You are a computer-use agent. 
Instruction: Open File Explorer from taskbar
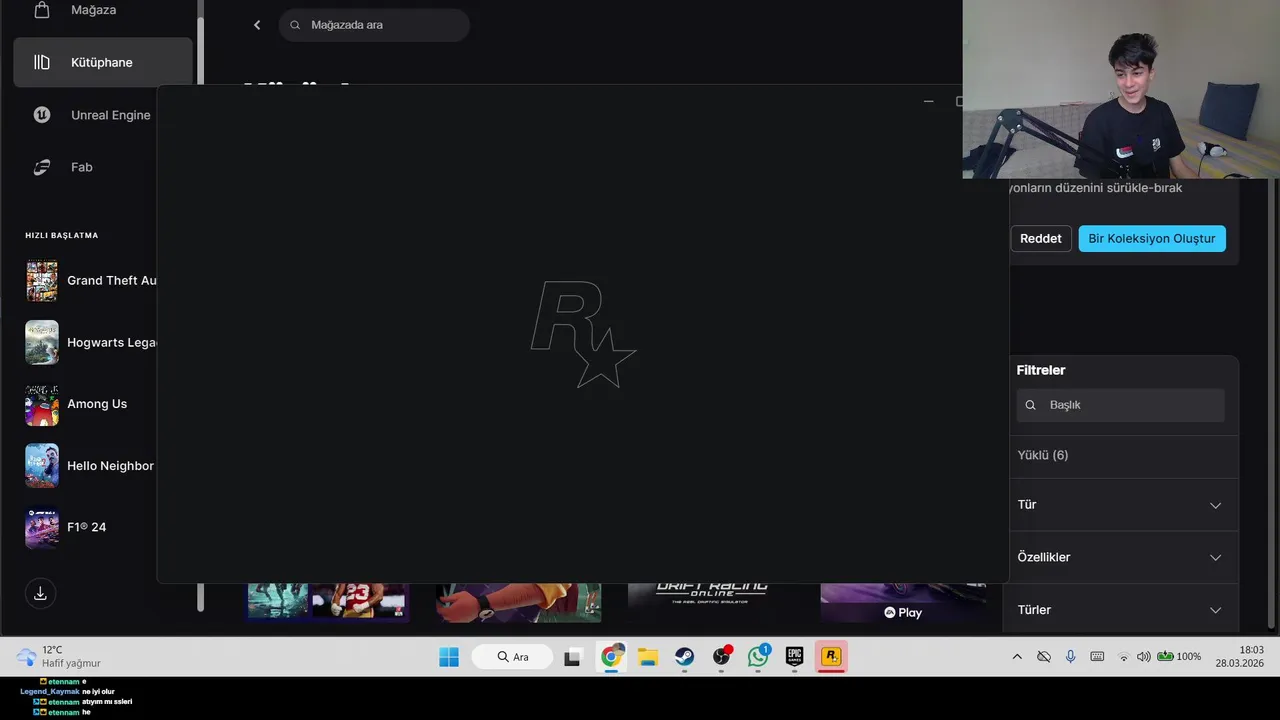tap(648, 657)
